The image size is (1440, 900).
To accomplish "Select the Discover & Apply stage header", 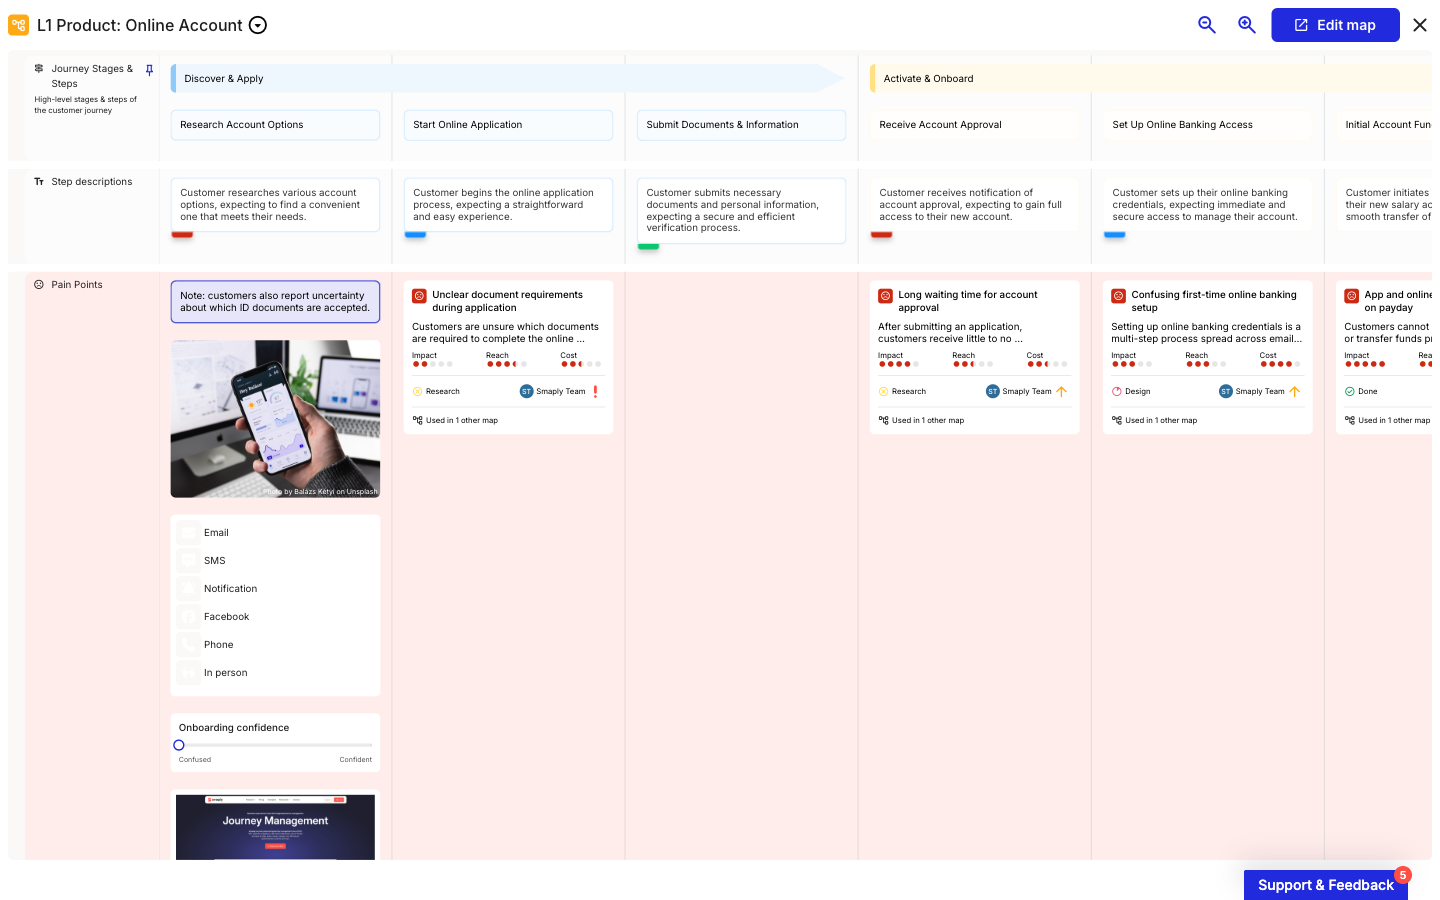I will (508, 79).
